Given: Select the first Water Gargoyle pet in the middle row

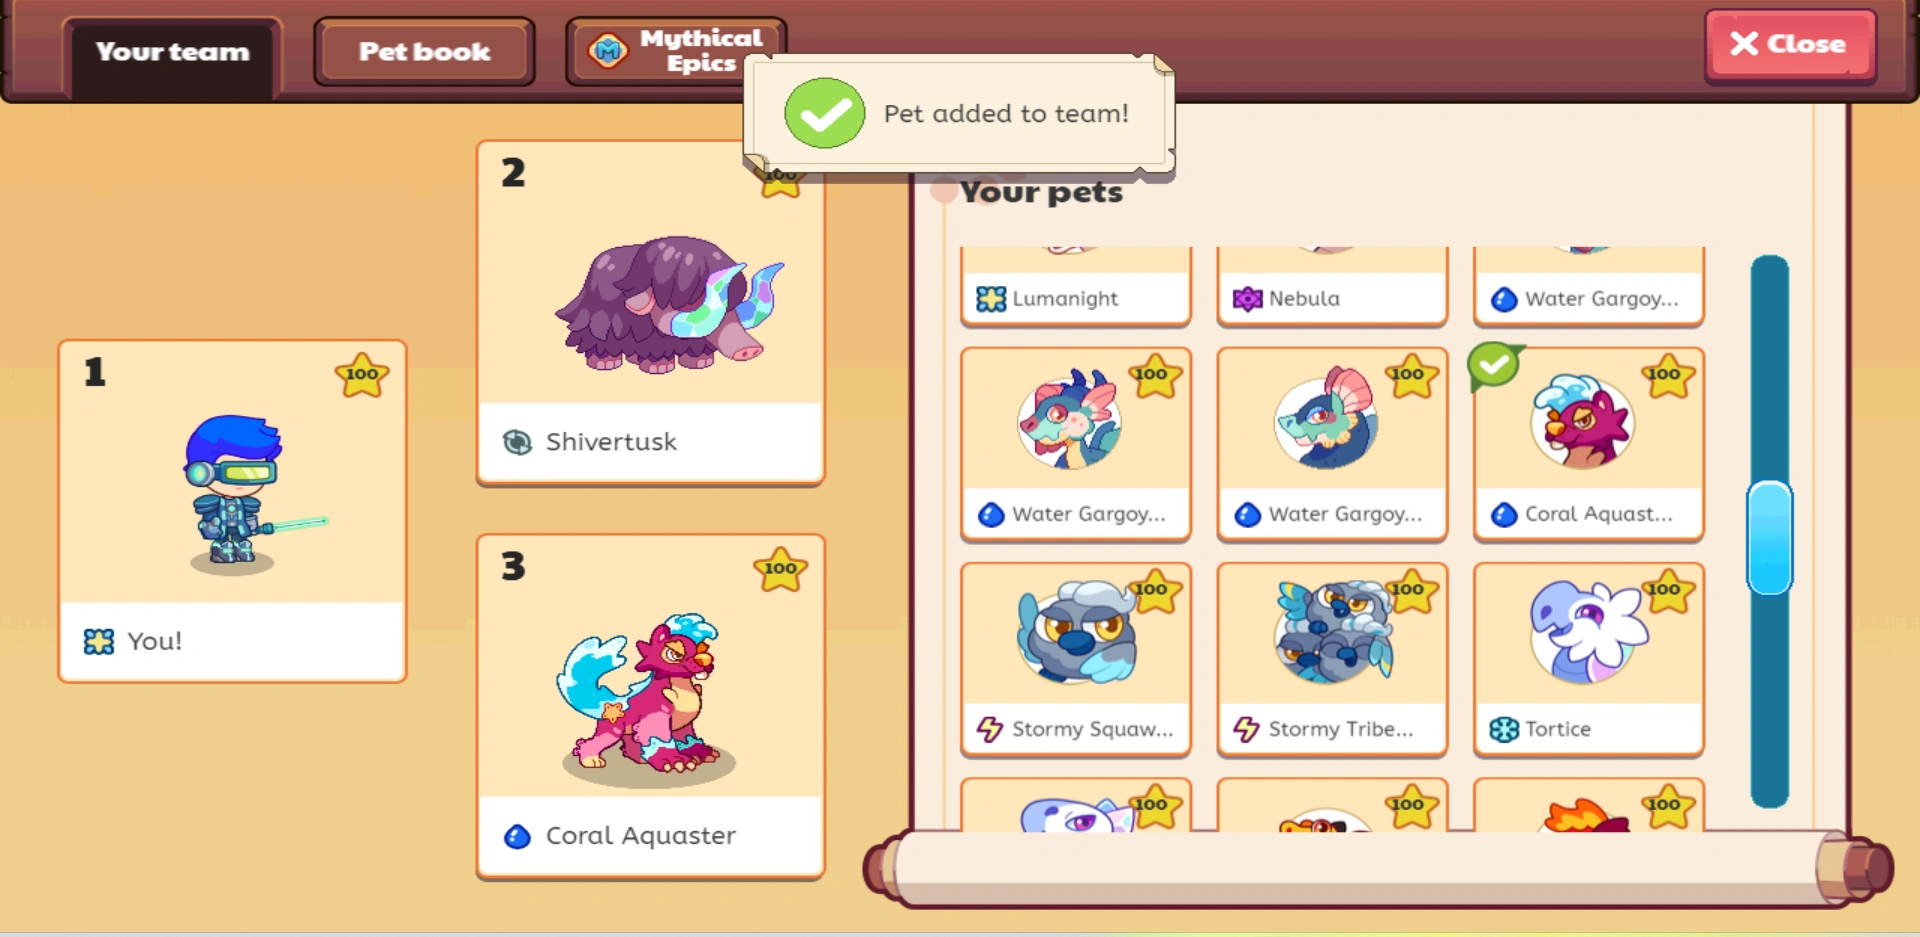Looking at the screenshot, I should click(x=1076, y=444).
